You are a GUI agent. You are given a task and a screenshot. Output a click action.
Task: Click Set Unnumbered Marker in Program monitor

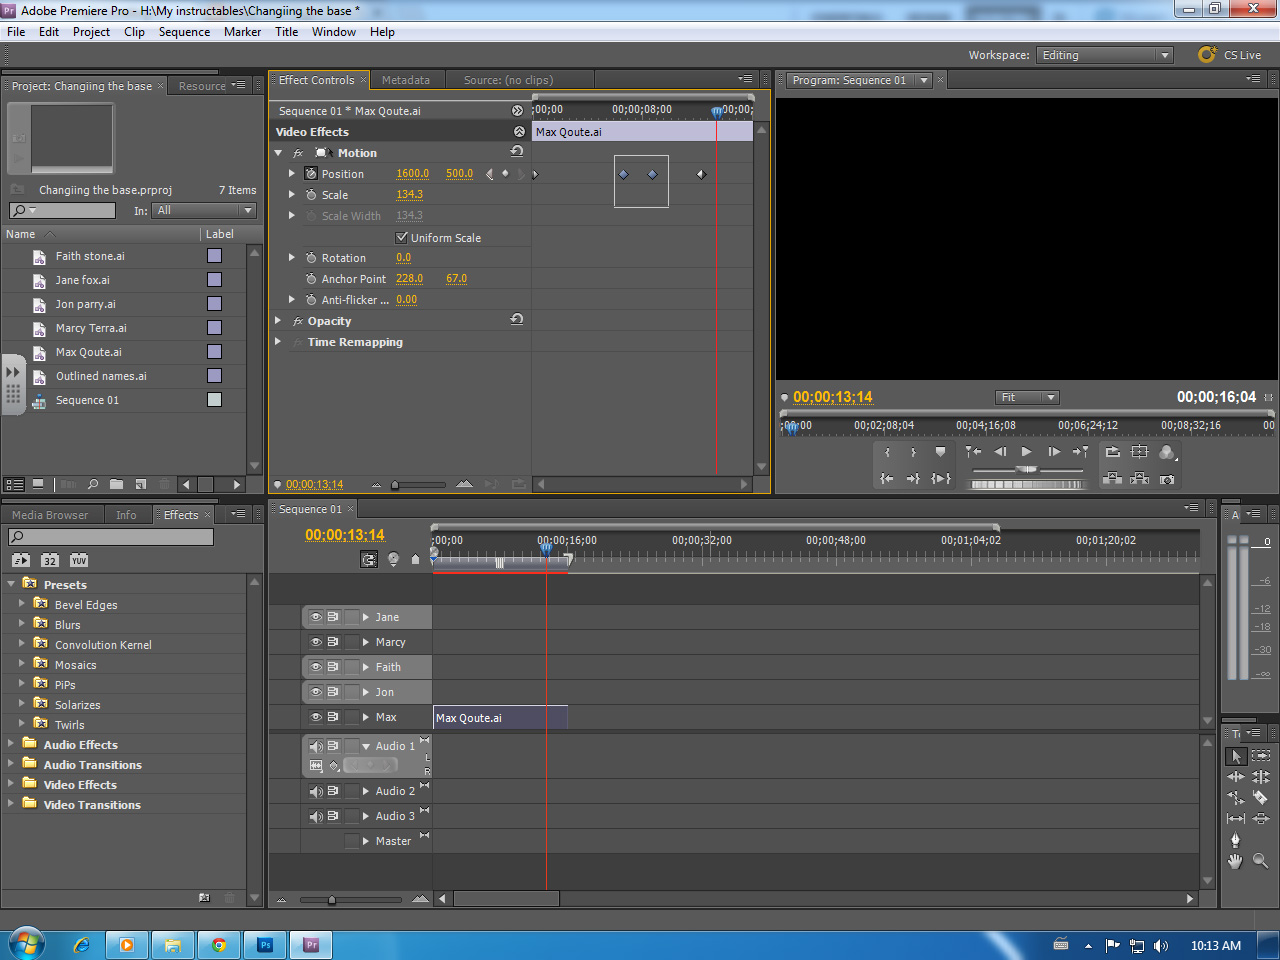(x=940, y=452)
